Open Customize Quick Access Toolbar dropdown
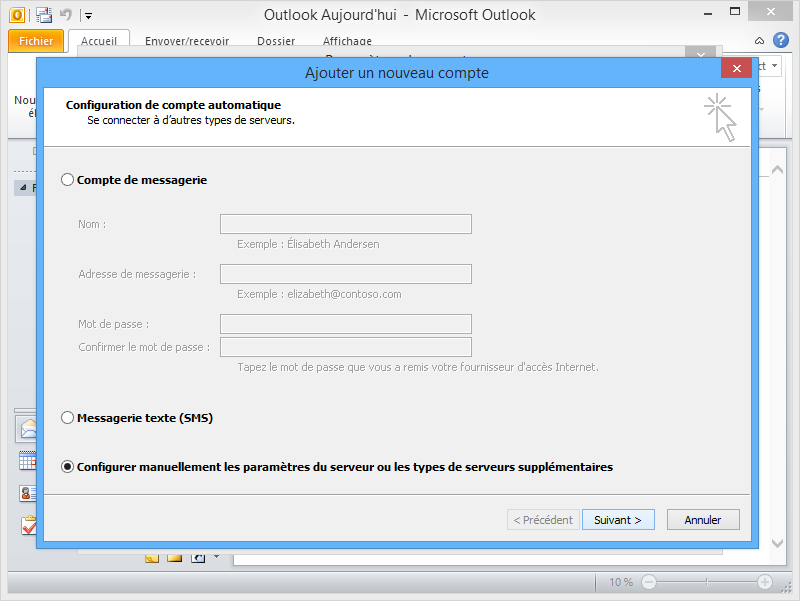The width and height of the screenshot is (800, 601). [88, 16]
